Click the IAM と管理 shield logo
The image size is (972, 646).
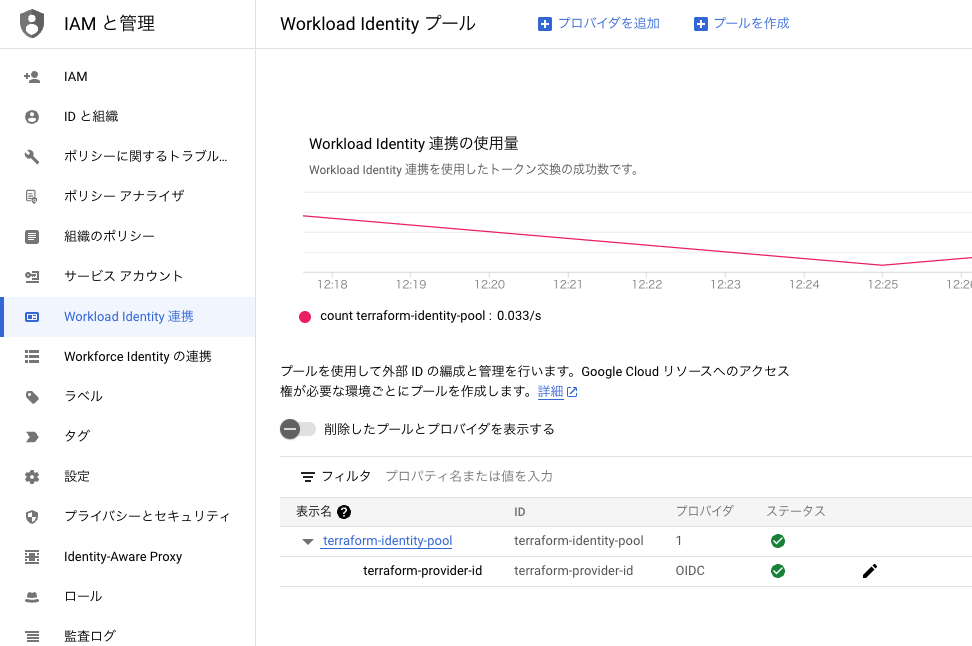click(32, 23)
